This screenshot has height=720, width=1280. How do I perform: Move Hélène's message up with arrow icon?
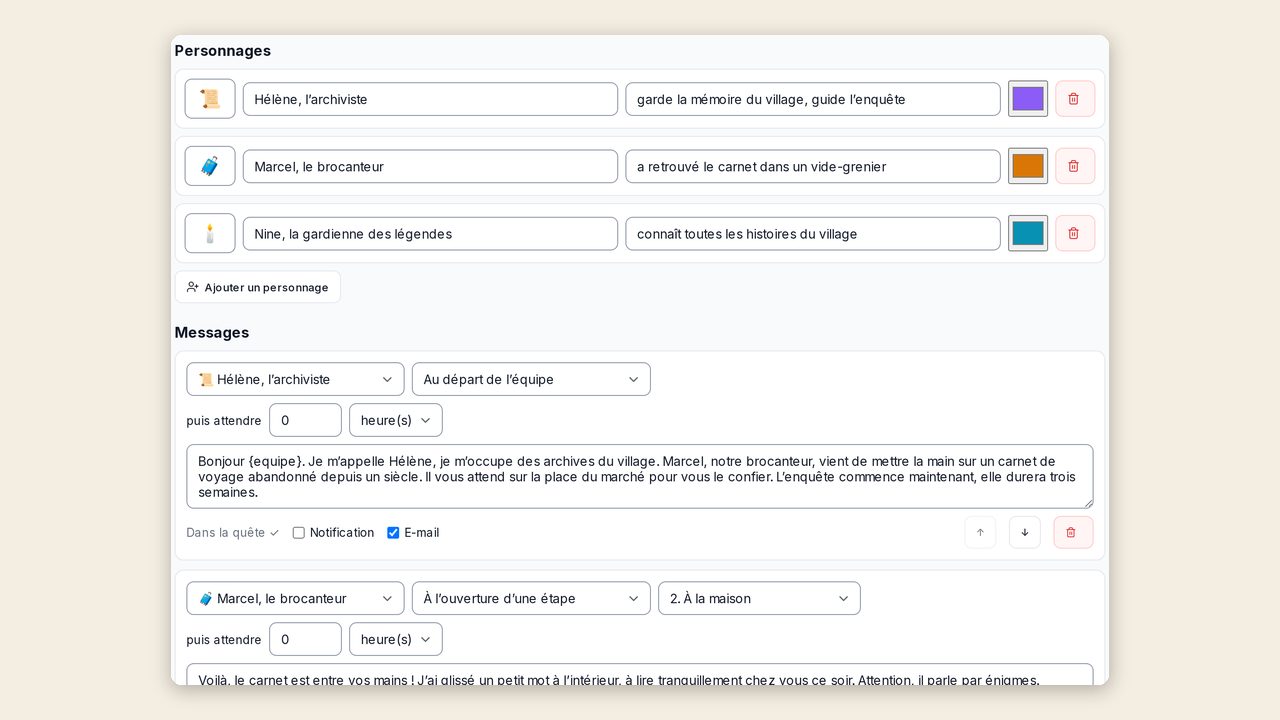coord(980,532)
